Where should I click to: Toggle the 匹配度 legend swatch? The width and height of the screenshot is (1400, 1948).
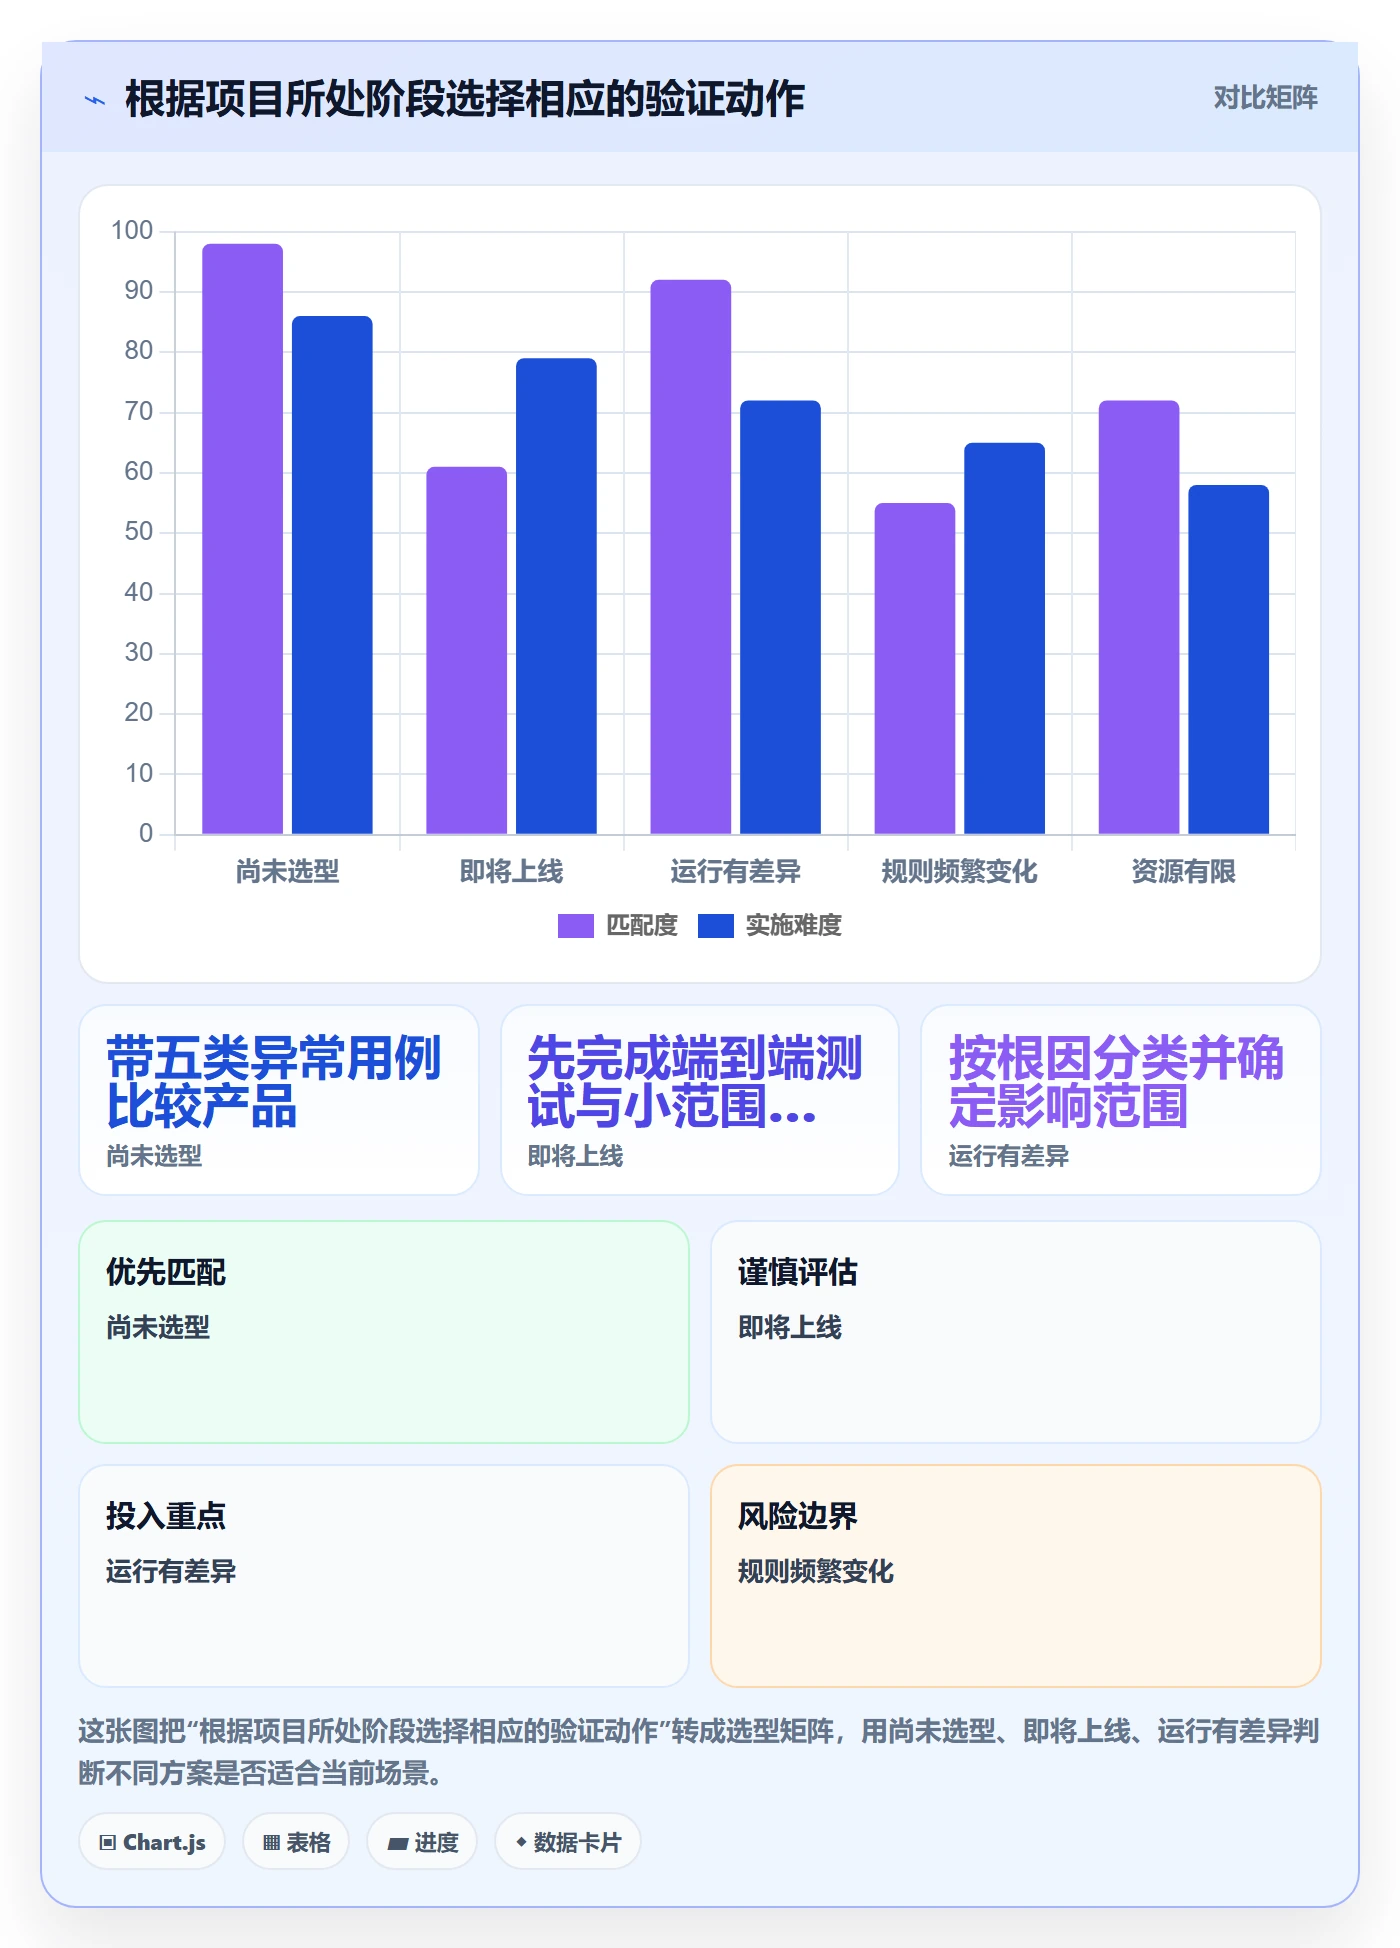click(575, 926)
